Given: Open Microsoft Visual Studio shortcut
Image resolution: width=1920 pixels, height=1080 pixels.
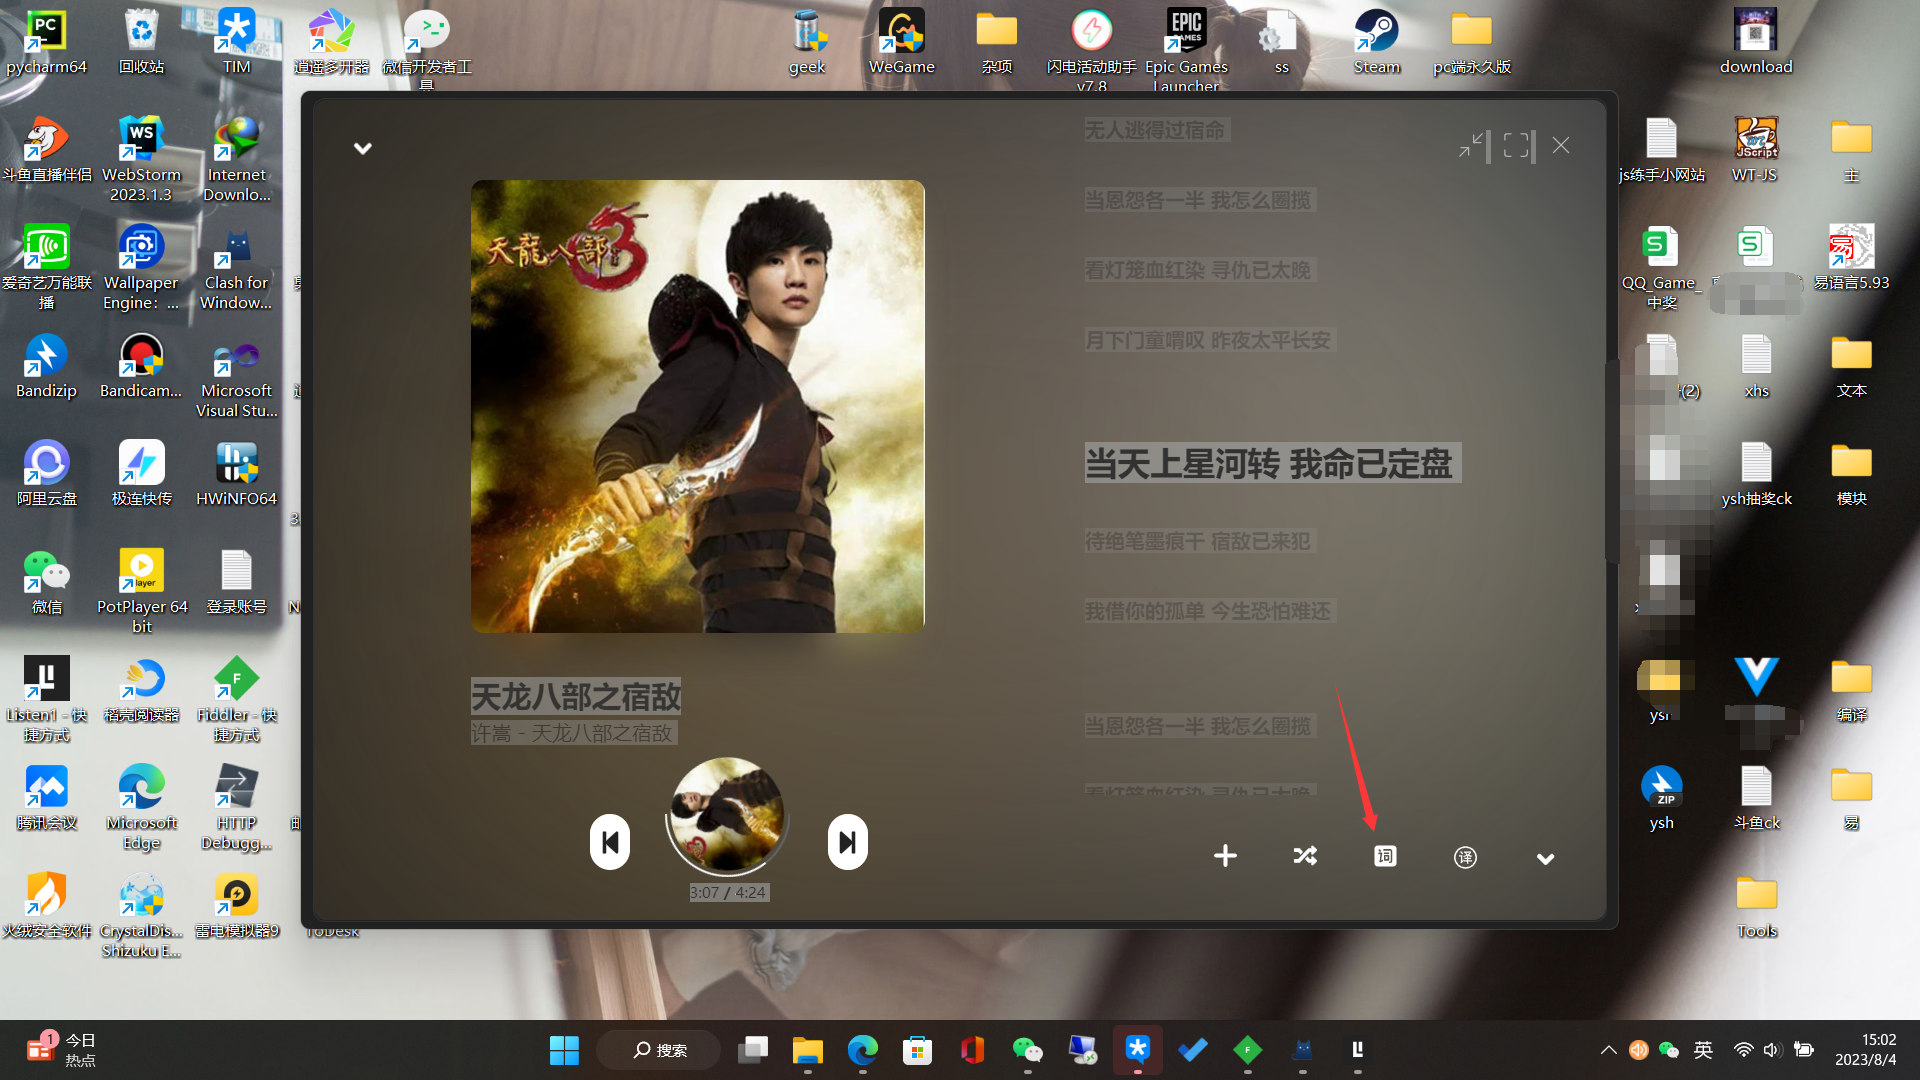Looking at the screenshot, I should [237, 376].
